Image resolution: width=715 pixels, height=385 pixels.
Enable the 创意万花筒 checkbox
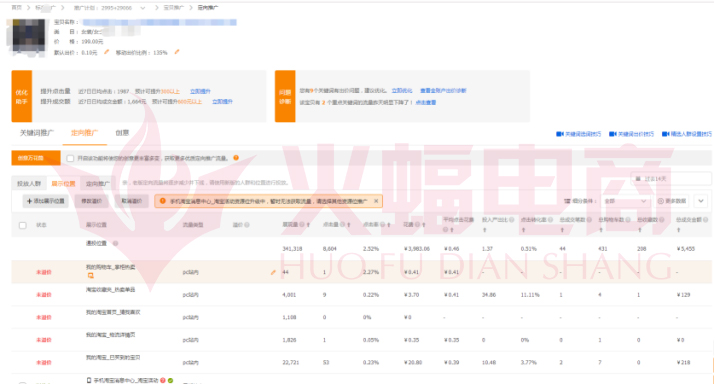pyautogui.click(x=70, y=158)
